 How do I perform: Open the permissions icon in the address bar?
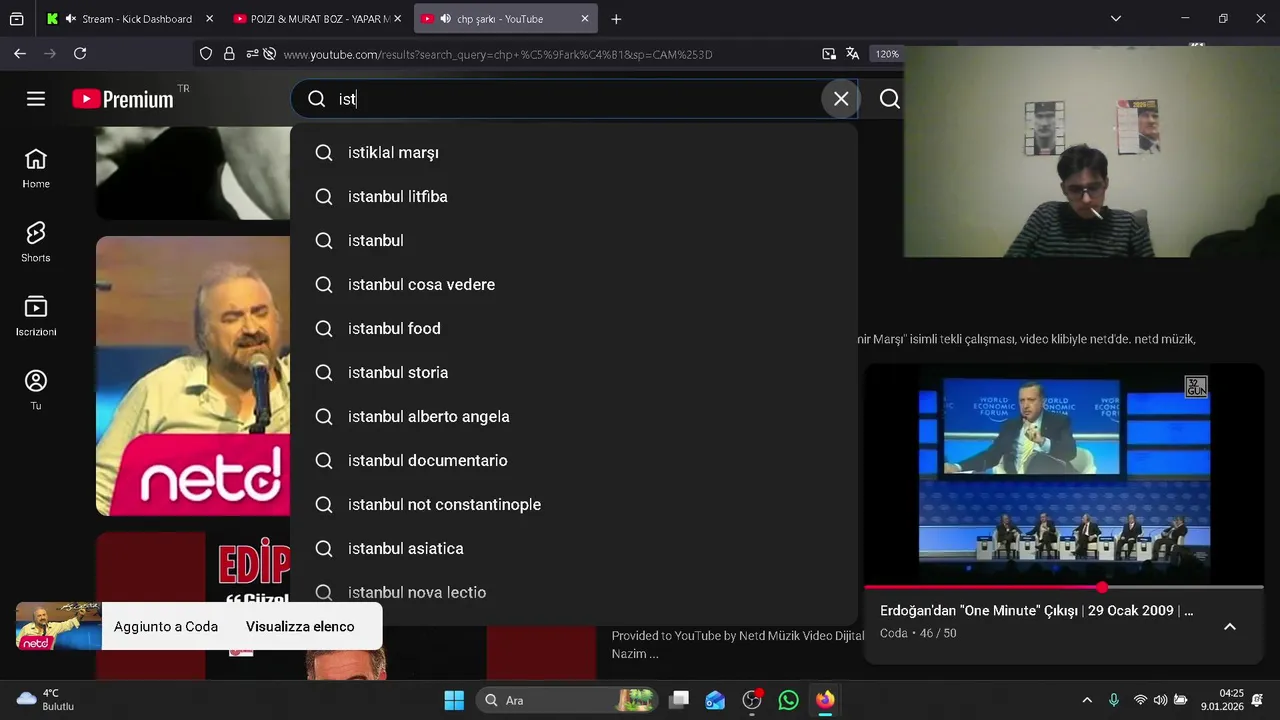(x=251, y=54)
